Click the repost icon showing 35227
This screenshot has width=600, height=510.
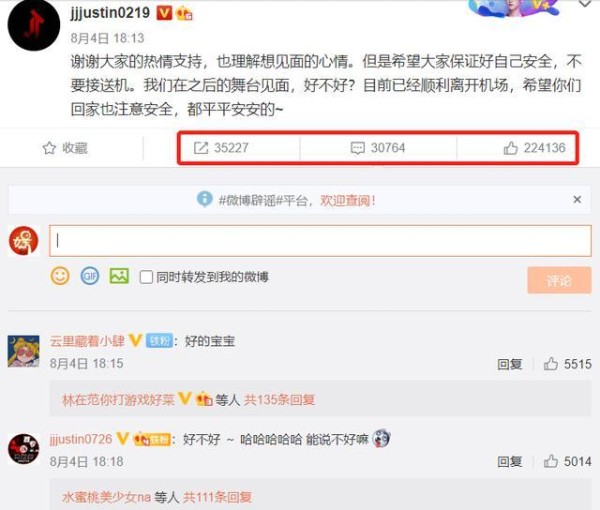[201, 148]
